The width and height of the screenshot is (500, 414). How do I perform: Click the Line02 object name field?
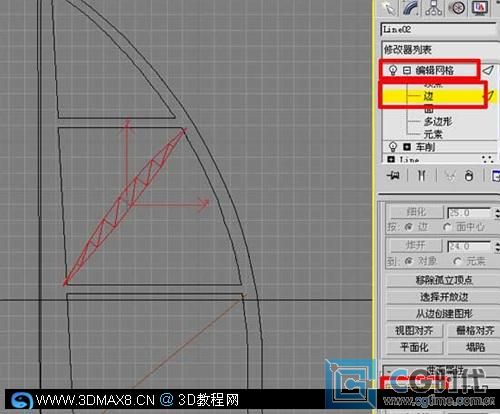[x=438, y=29]
